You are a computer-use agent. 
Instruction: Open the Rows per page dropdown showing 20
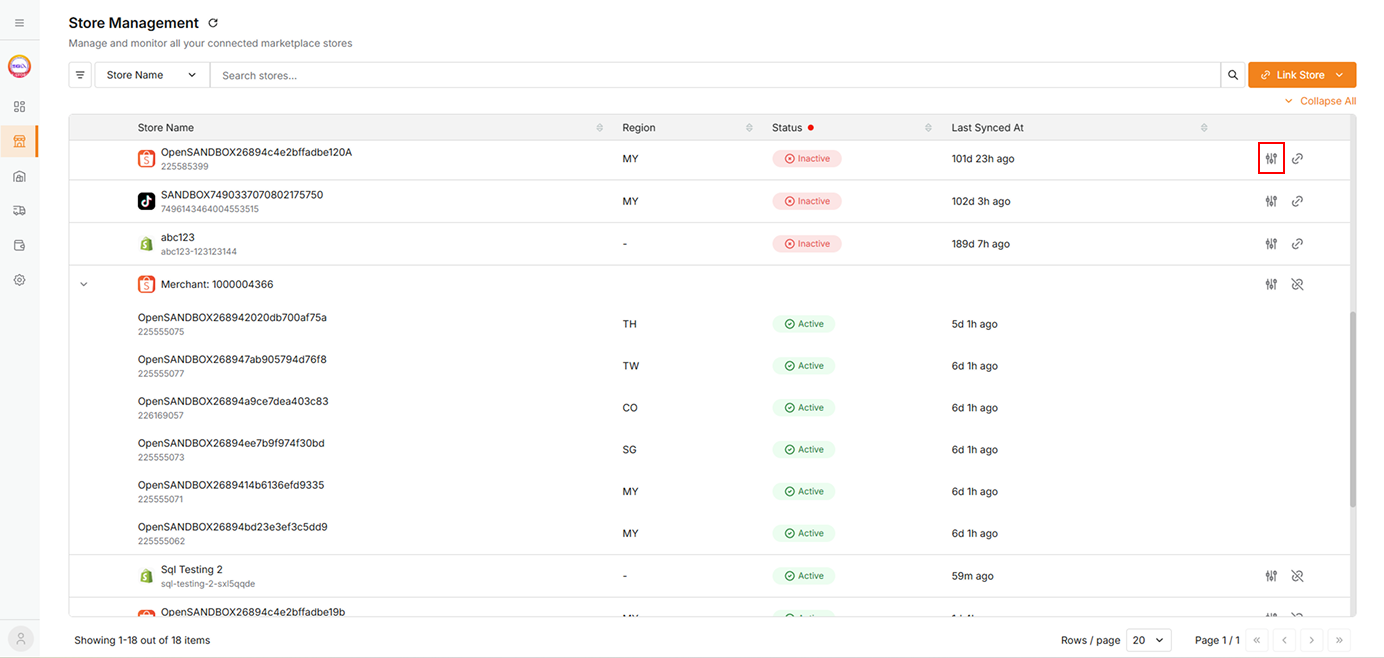click(1149, 640)
